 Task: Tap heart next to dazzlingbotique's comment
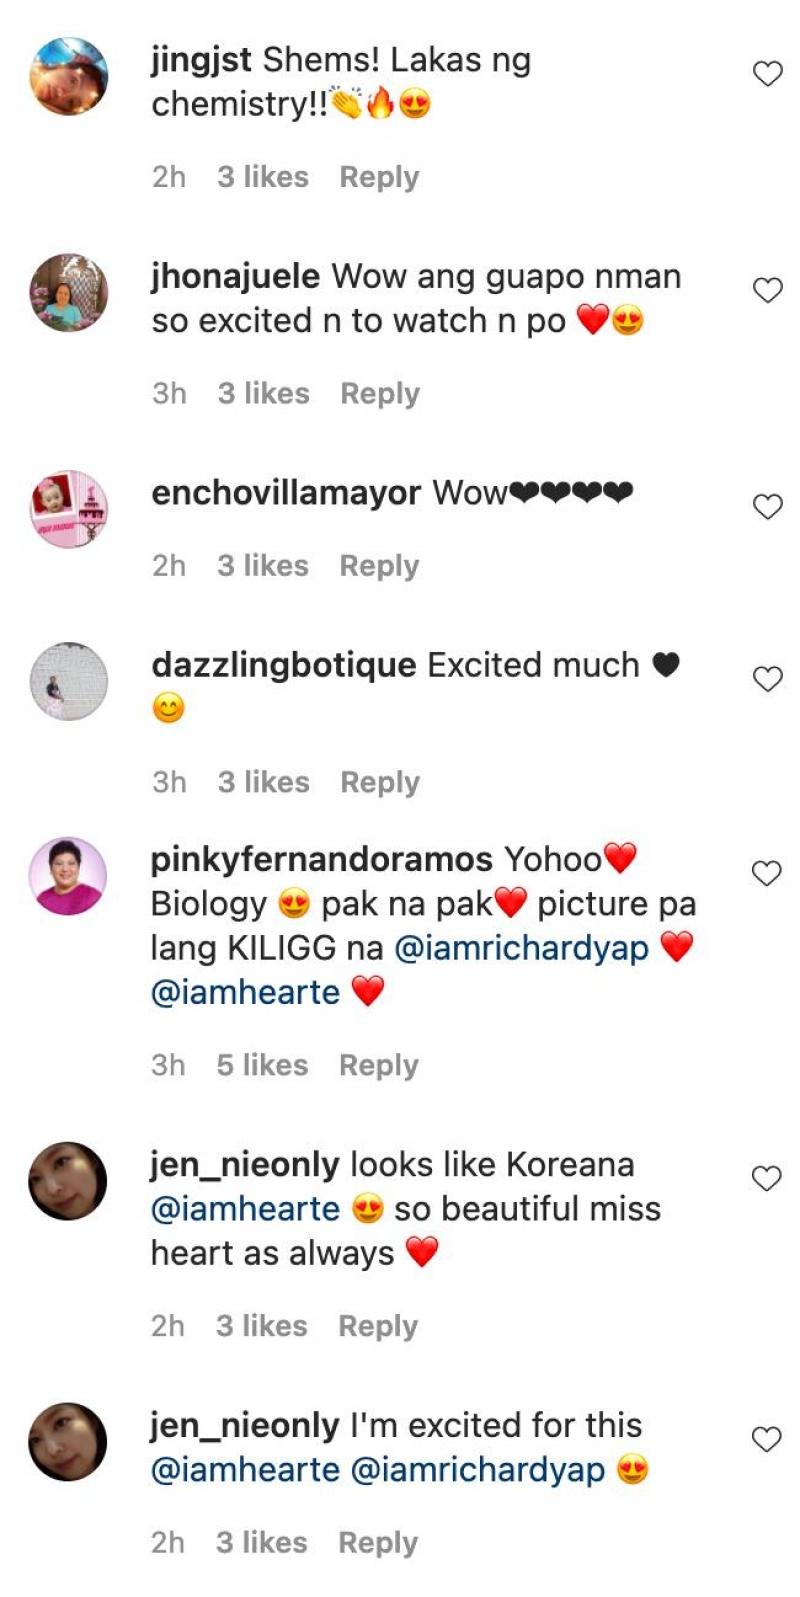pos(767,679)
